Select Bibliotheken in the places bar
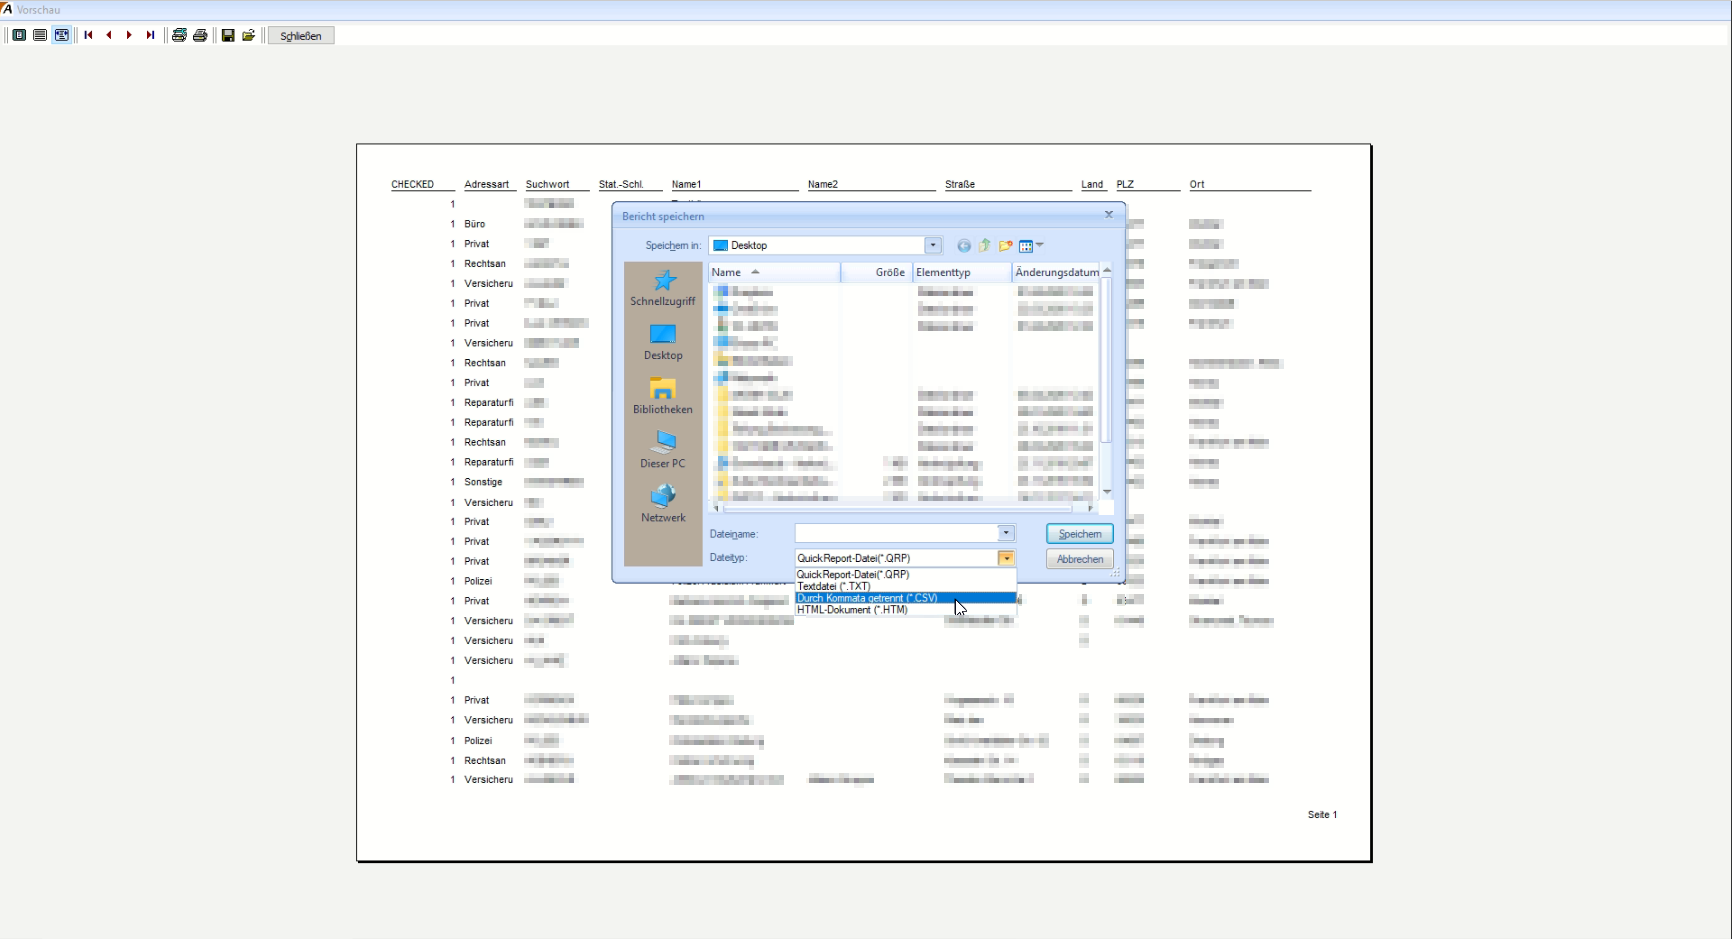 (x=663, y=396)
